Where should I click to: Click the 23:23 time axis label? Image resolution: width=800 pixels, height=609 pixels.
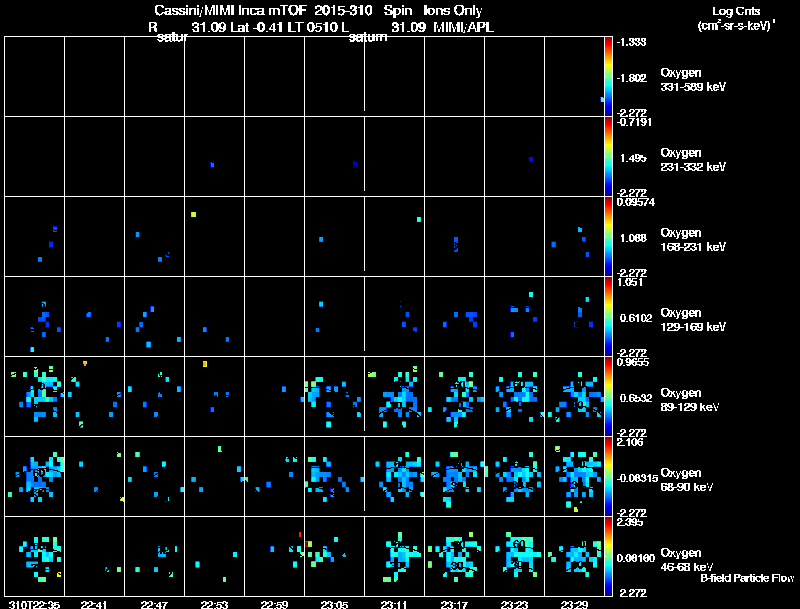point(514,604)
